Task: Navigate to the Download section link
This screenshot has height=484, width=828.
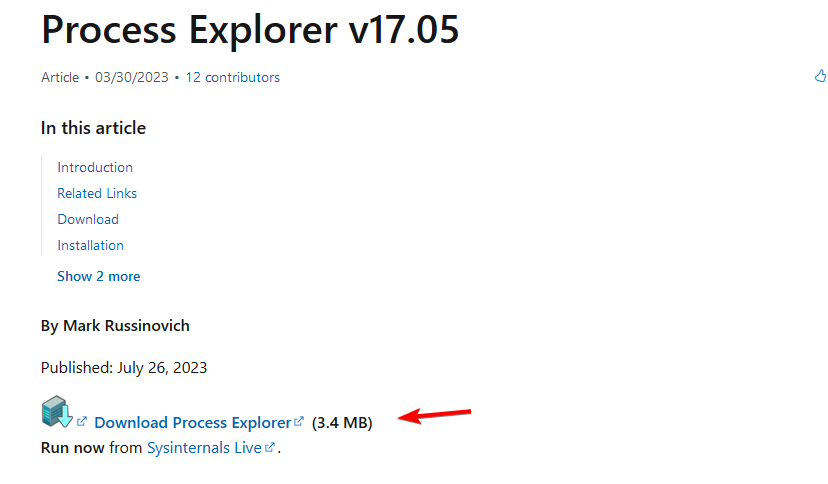Action: 88,219
